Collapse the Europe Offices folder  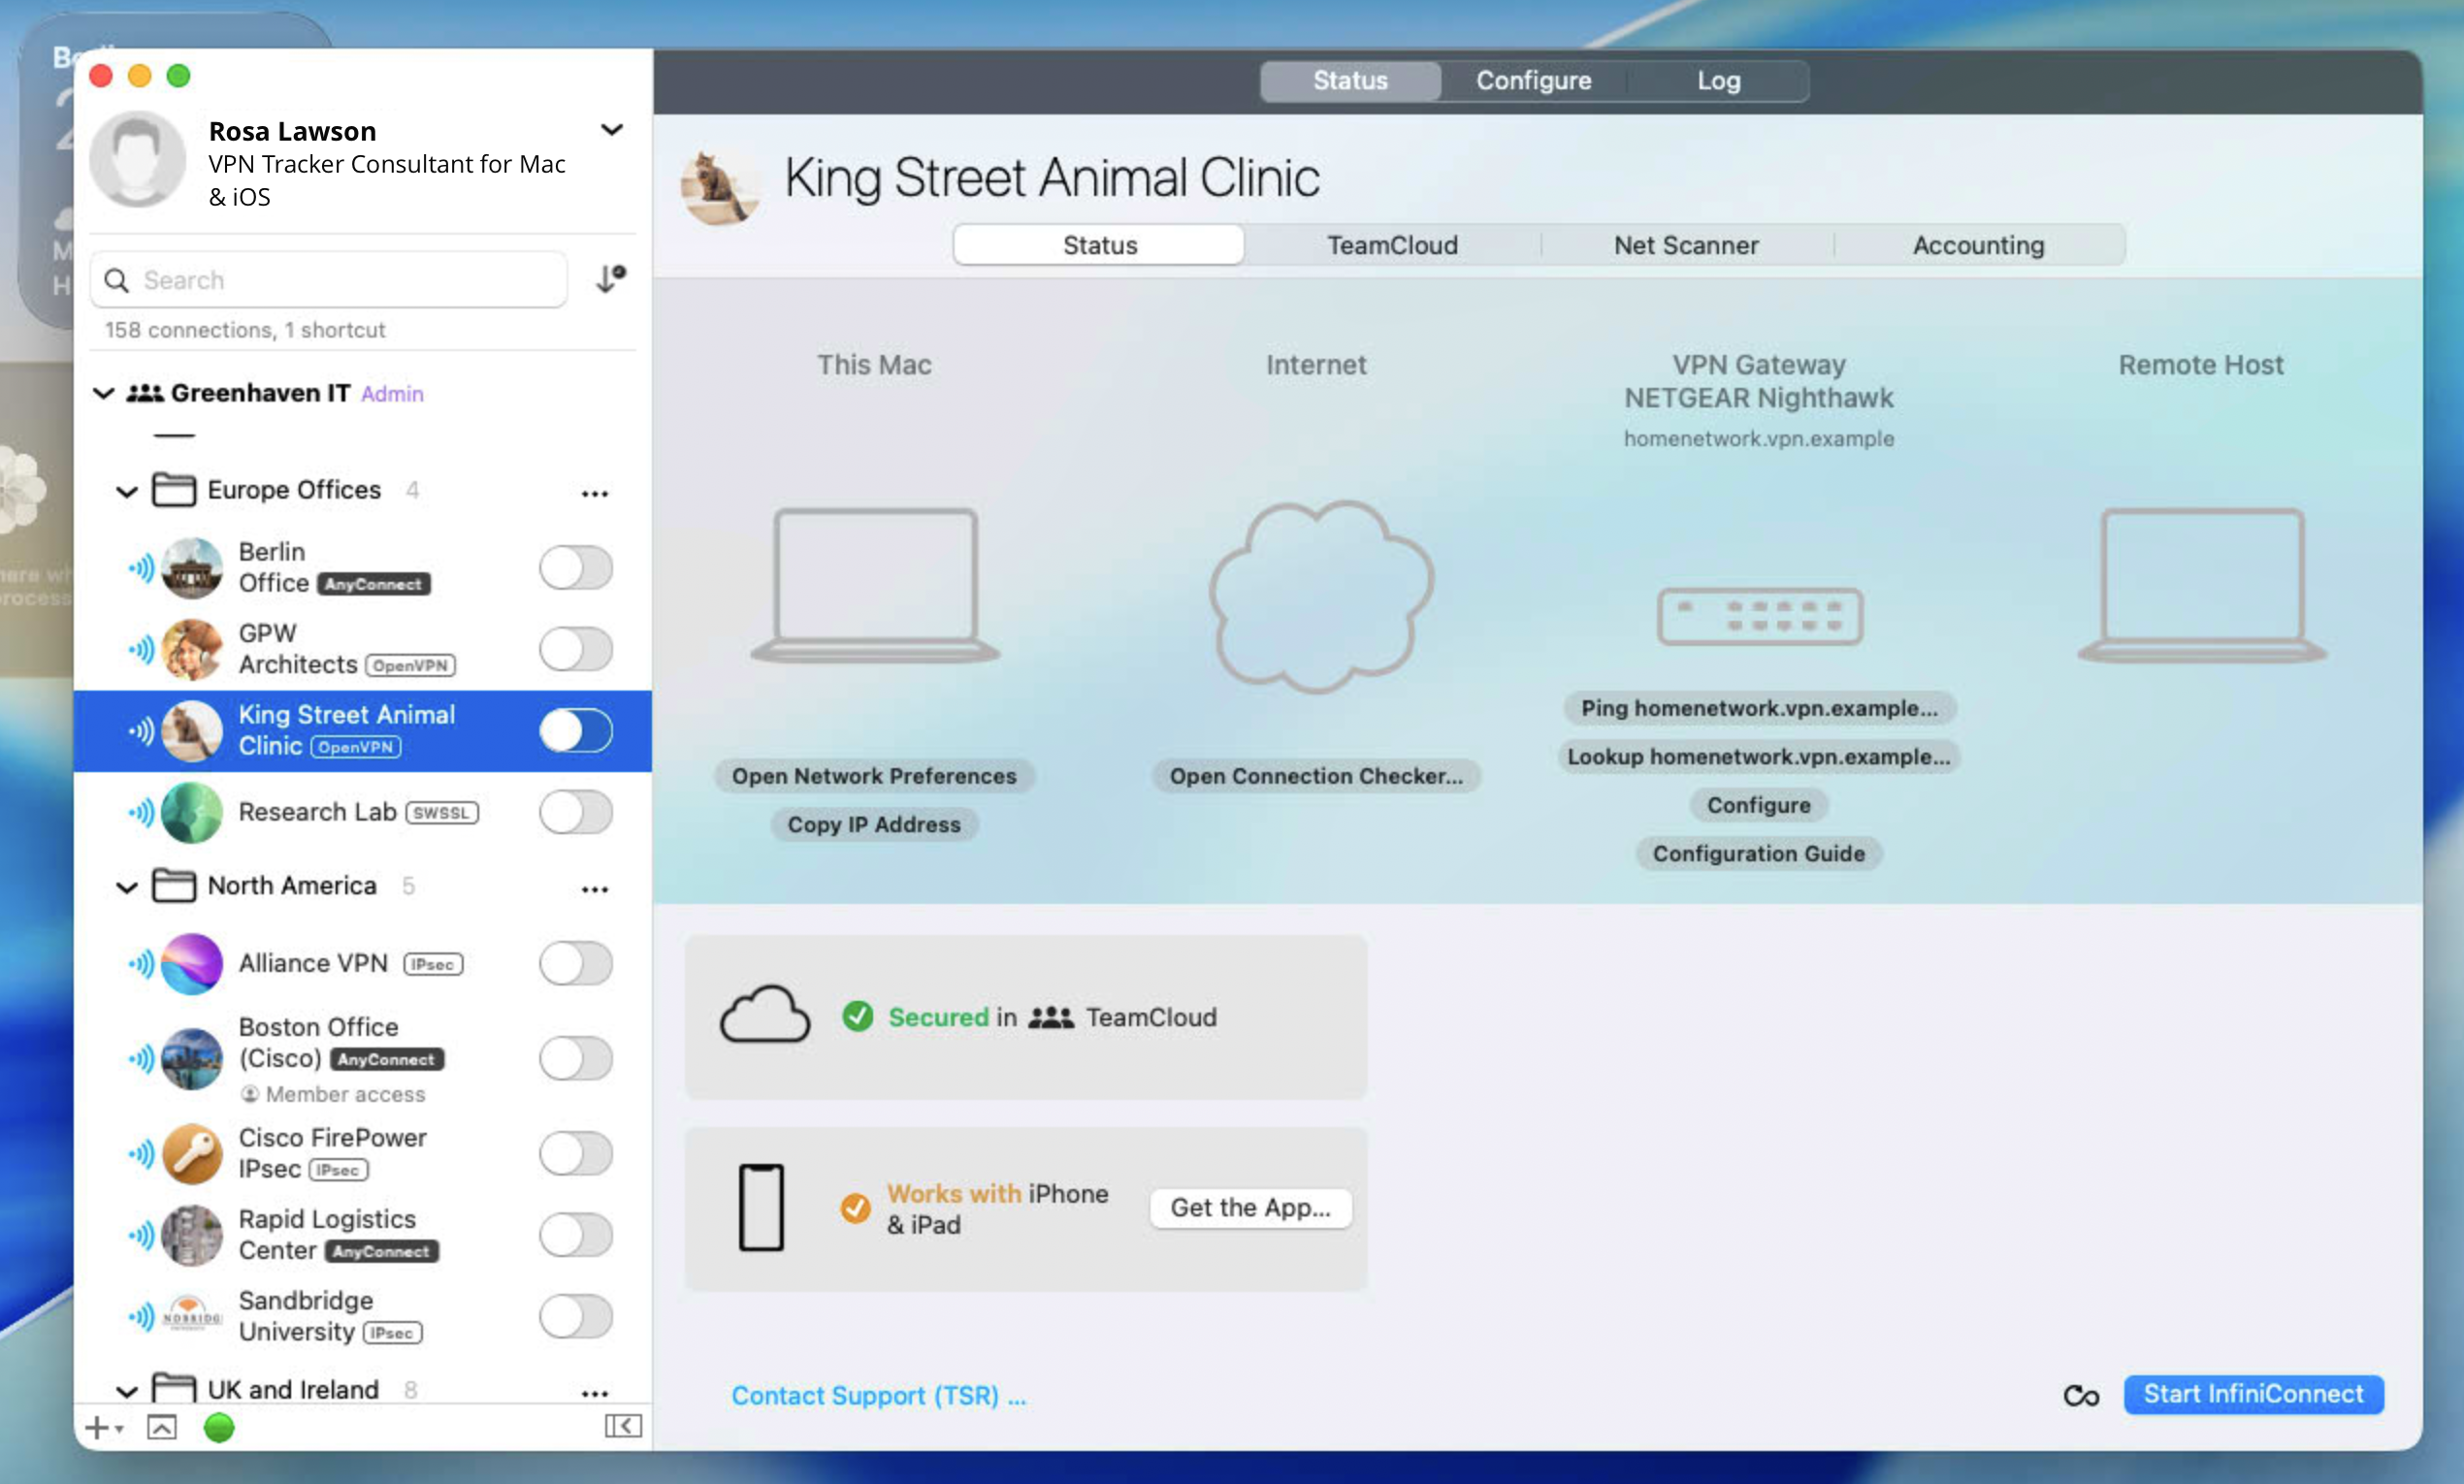[126, 491]
